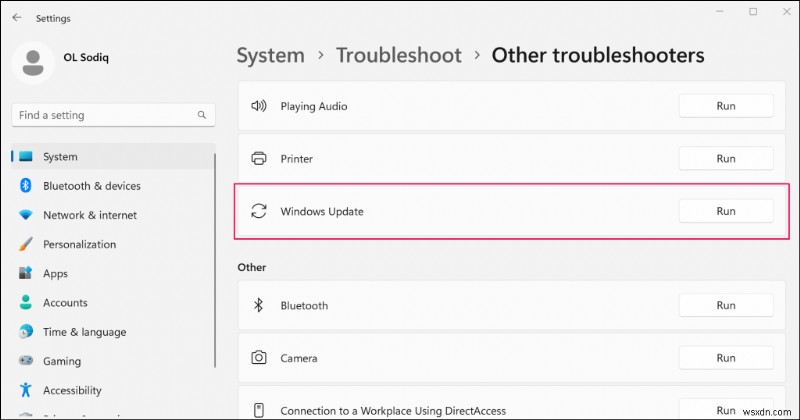
Task: Open the System settings category
Action: (113, 157)
